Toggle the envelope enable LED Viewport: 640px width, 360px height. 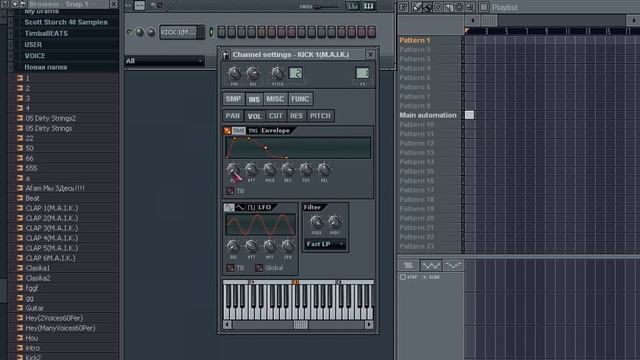pyautogui.click(x=227, y=131)
